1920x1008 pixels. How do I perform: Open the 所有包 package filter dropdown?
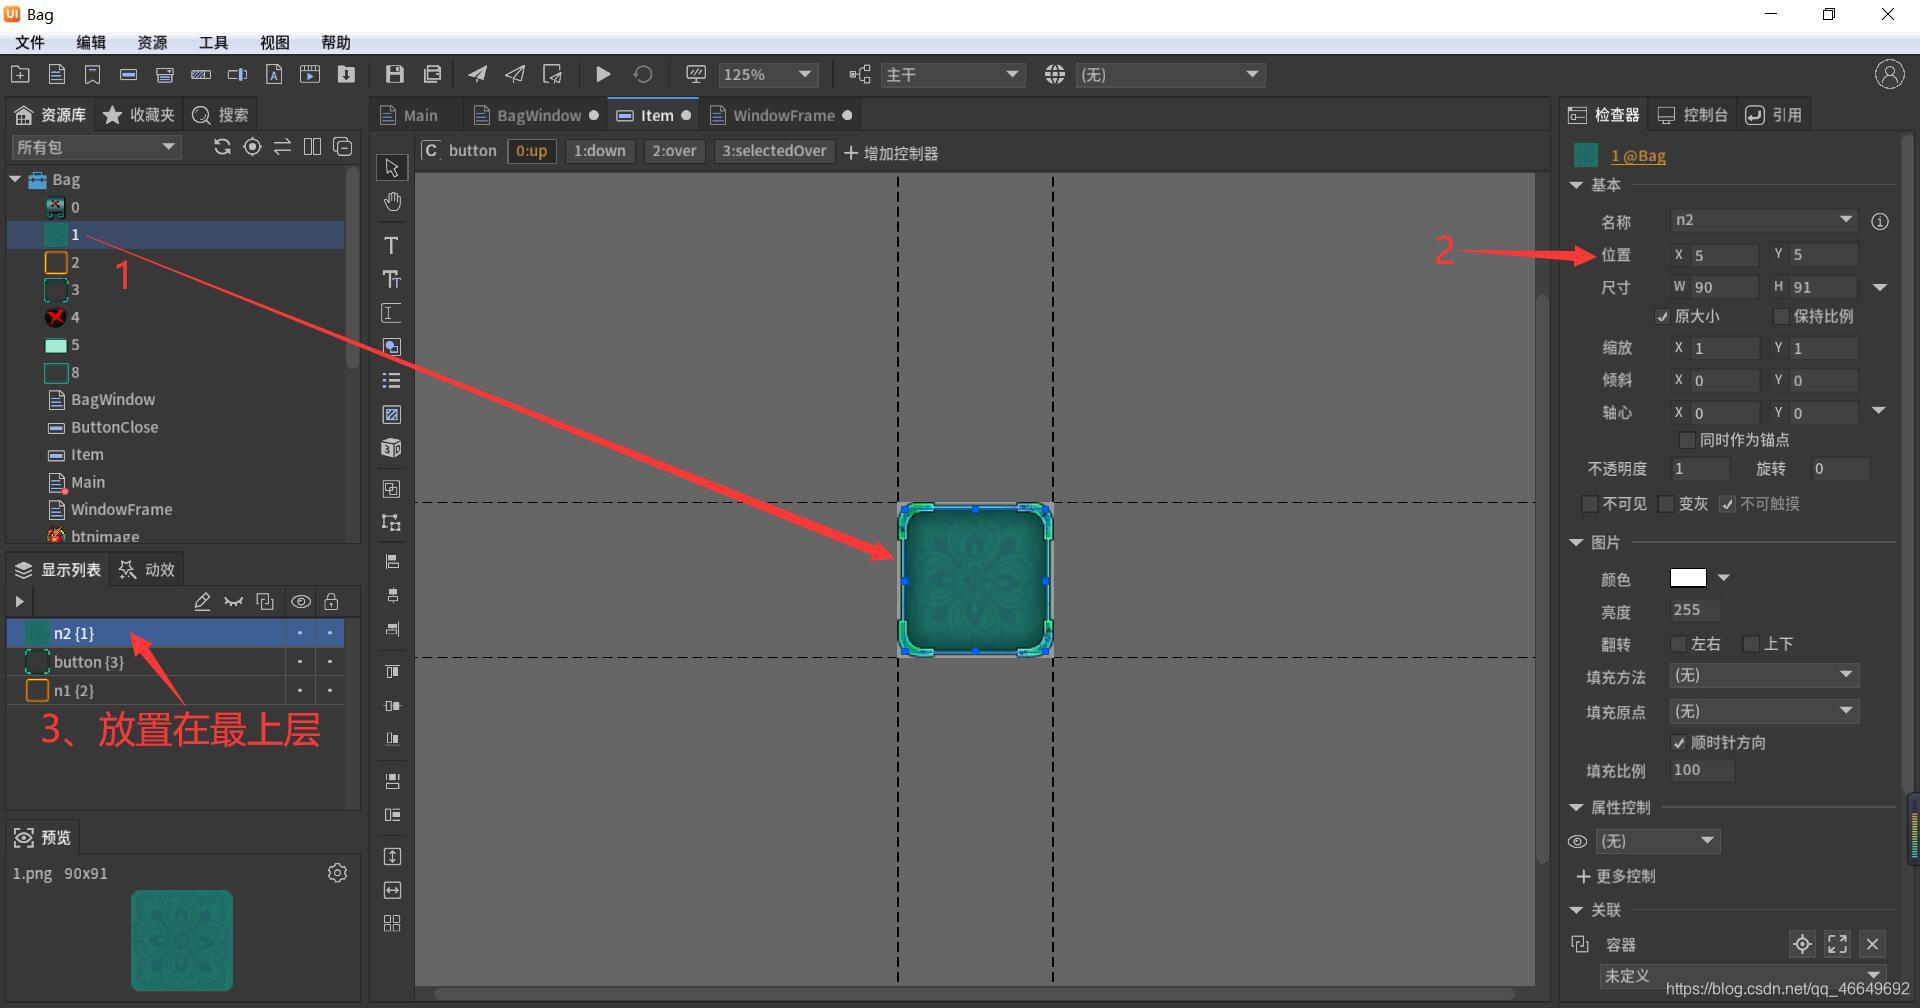96,147
